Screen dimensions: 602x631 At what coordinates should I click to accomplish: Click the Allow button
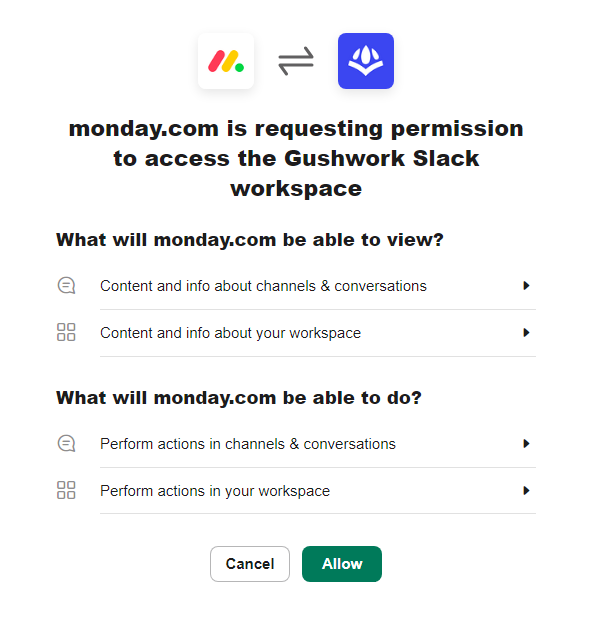point(342,564)
